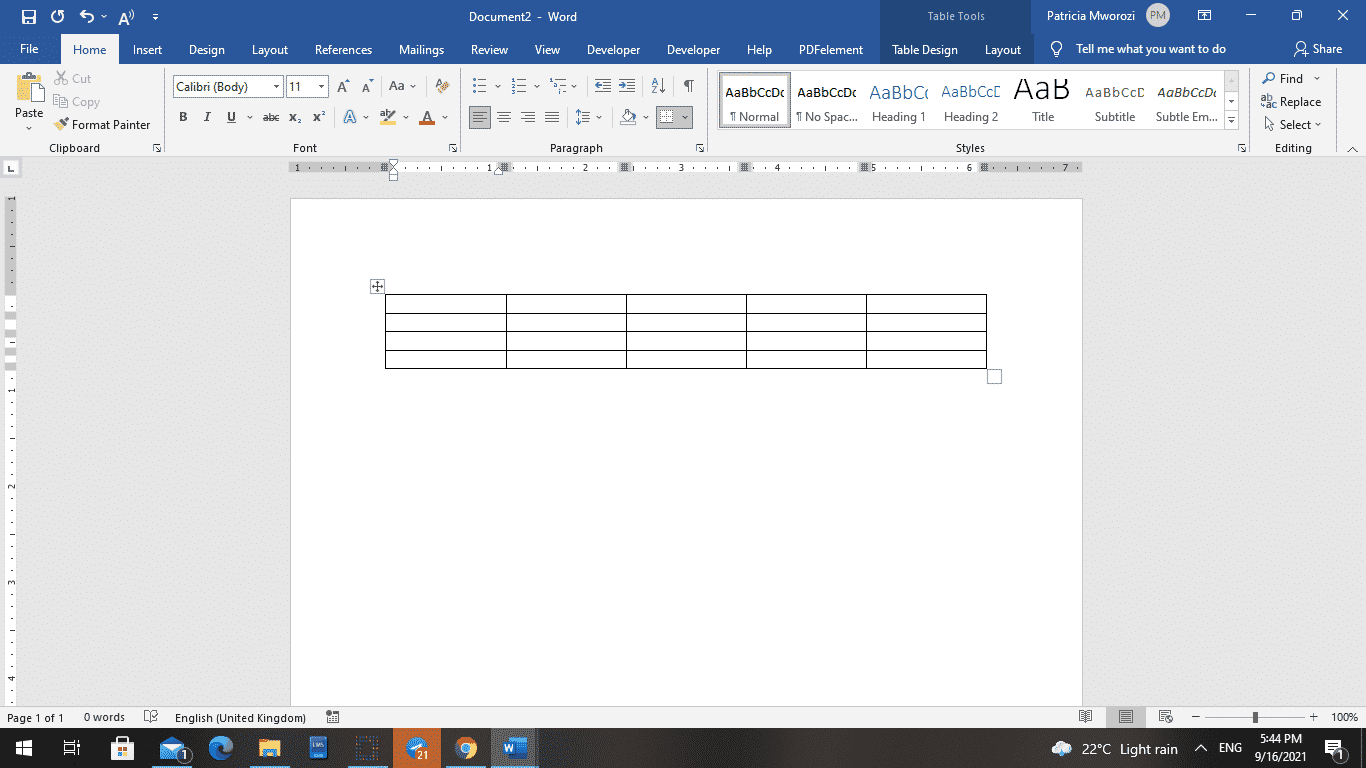The height and width of the screenshot is (768, 1366).
Task: Switch to the Table Design tab
Action: (924, 48)
